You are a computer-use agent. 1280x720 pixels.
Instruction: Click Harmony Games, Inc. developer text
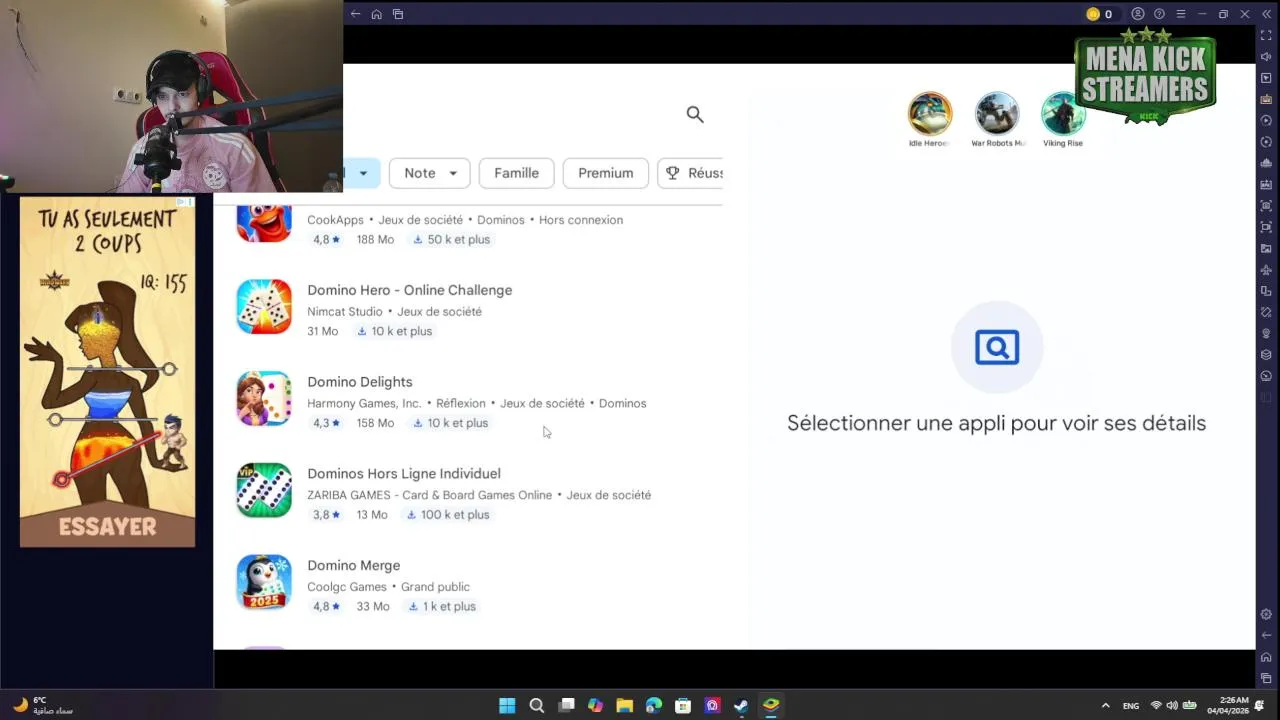pos(364,404)
